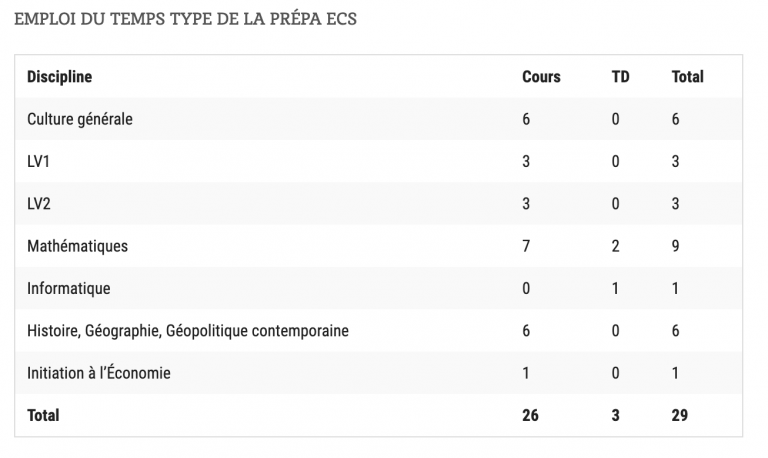Select Histoire, Géographie, Géopolitique contemporaine cell
Image resolution: width=768 pixels, height=458 pixels.
188,331
